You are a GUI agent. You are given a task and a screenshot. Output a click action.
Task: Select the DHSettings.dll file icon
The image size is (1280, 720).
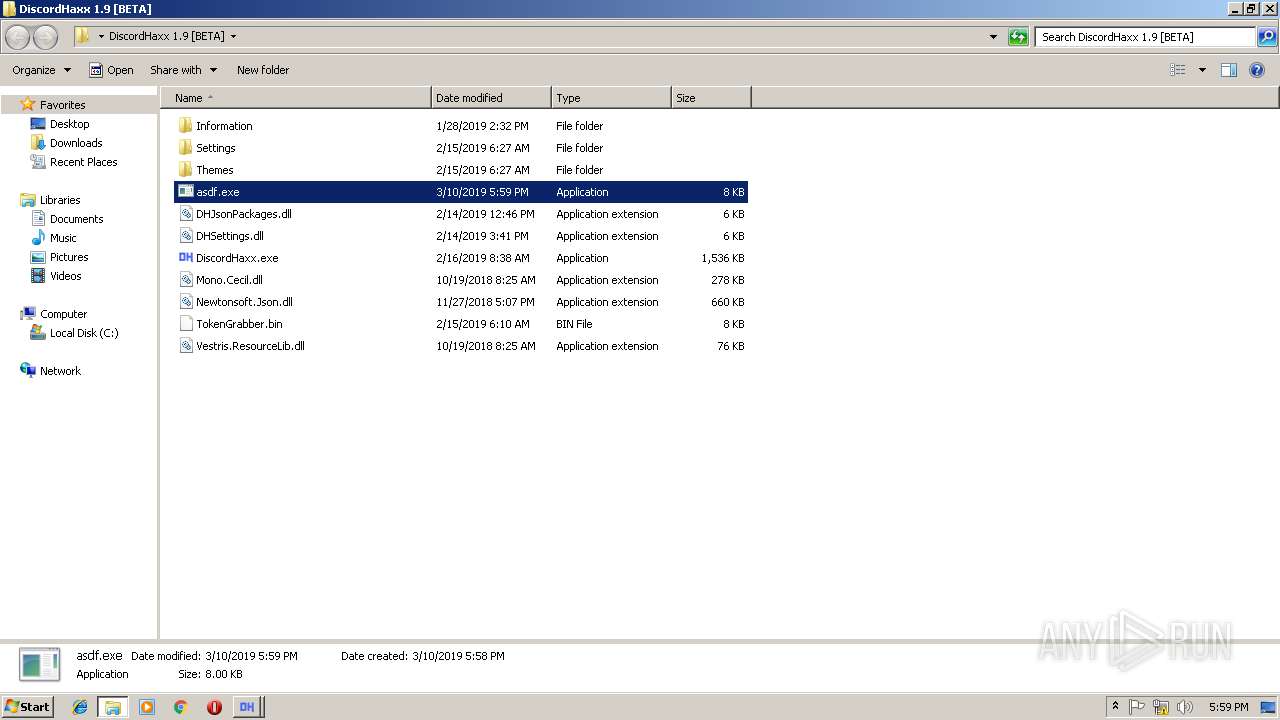[185, 236]
